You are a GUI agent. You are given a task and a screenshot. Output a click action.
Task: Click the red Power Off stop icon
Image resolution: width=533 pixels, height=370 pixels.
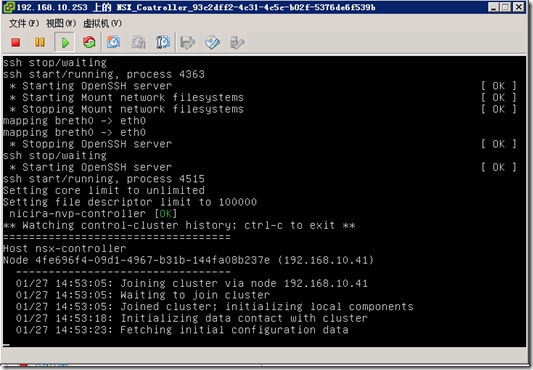coord(16,43)
